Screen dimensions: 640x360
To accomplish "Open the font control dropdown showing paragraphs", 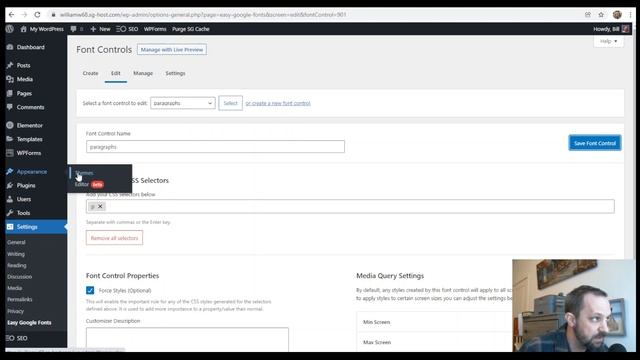I will (182, 103).
